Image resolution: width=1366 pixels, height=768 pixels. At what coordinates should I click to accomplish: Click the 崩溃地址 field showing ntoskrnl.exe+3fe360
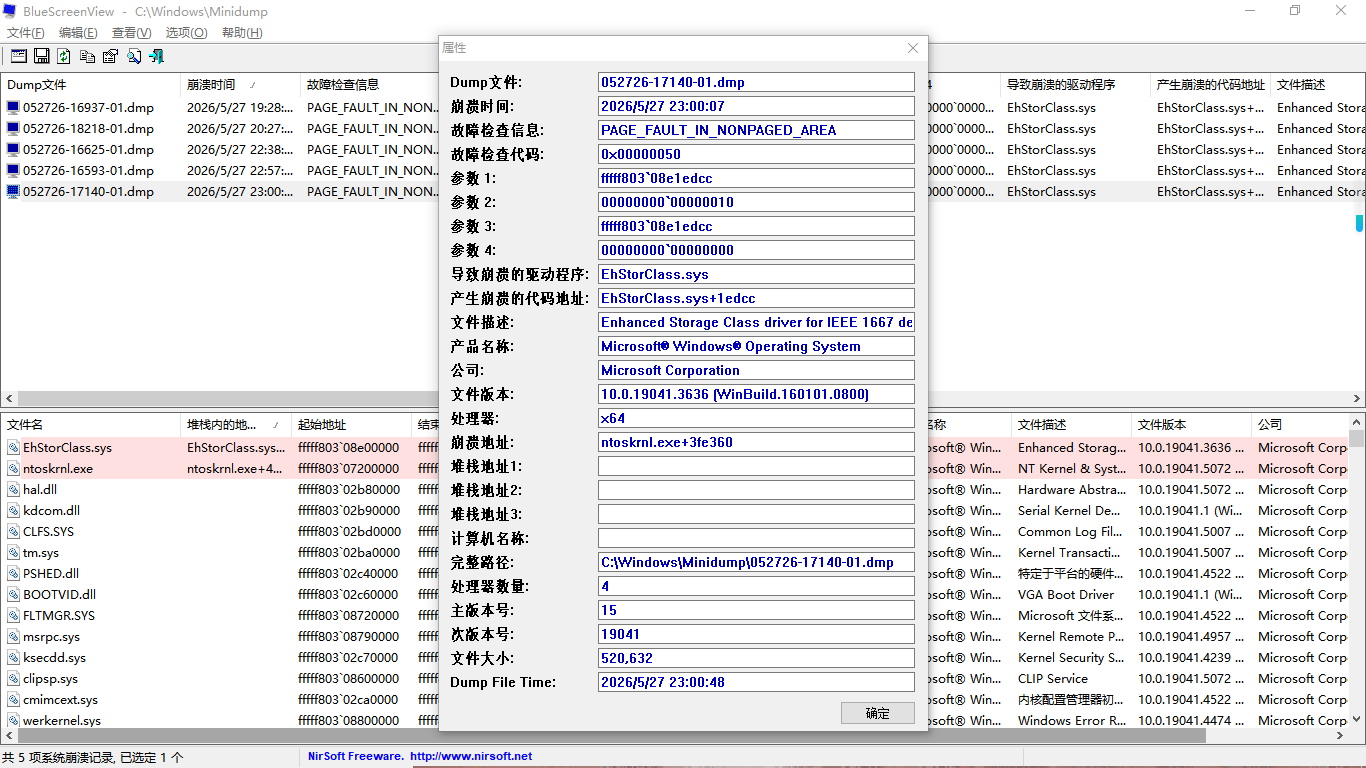[756, 442]
